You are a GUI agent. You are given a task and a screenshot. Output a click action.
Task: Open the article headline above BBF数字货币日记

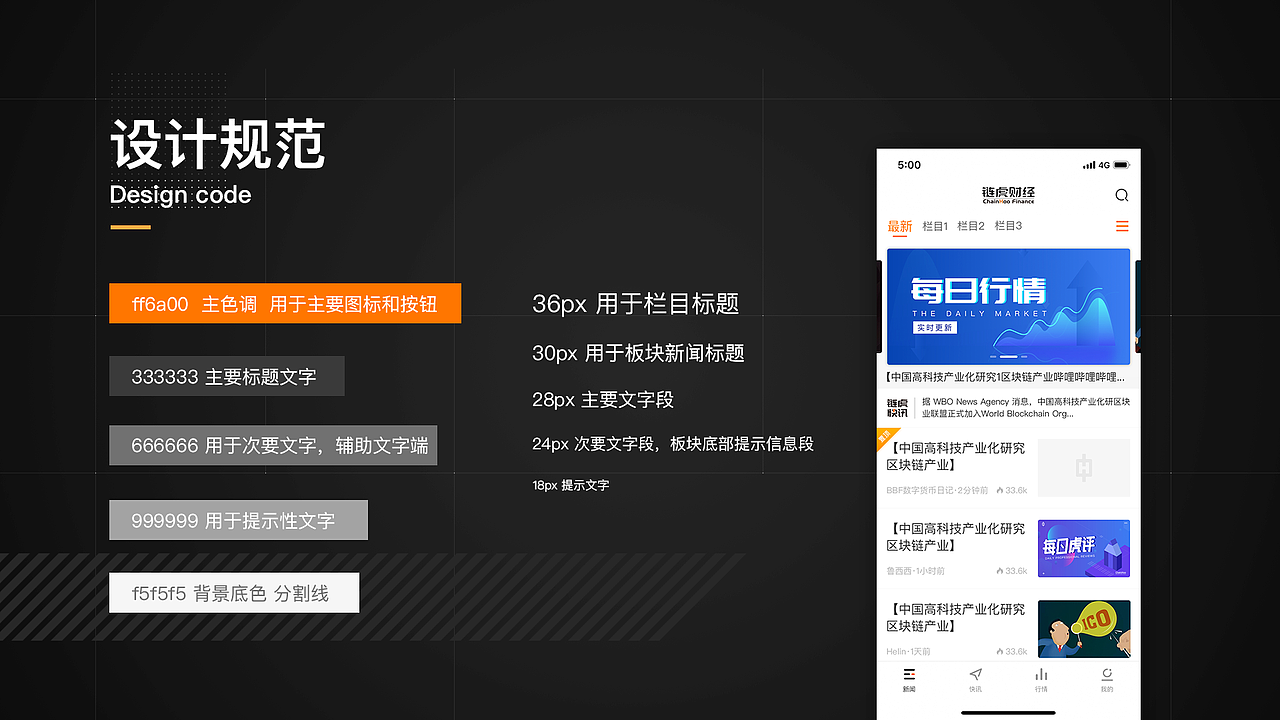[x=956, y=456]
